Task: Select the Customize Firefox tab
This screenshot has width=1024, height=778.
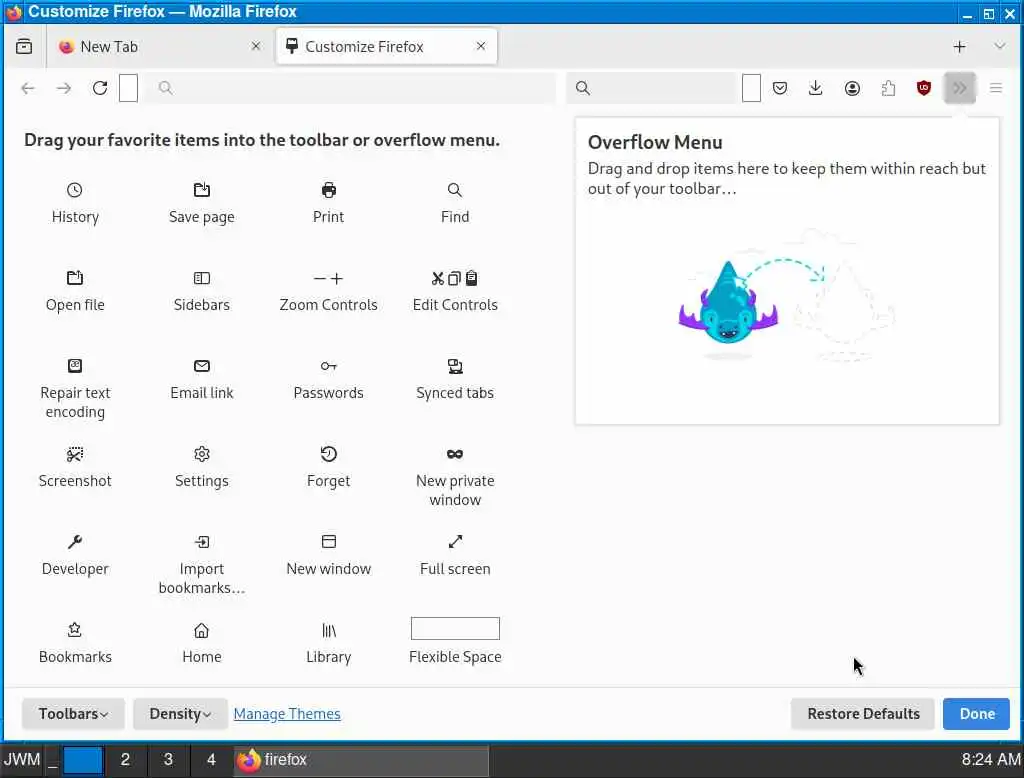Action: (387, 46)
